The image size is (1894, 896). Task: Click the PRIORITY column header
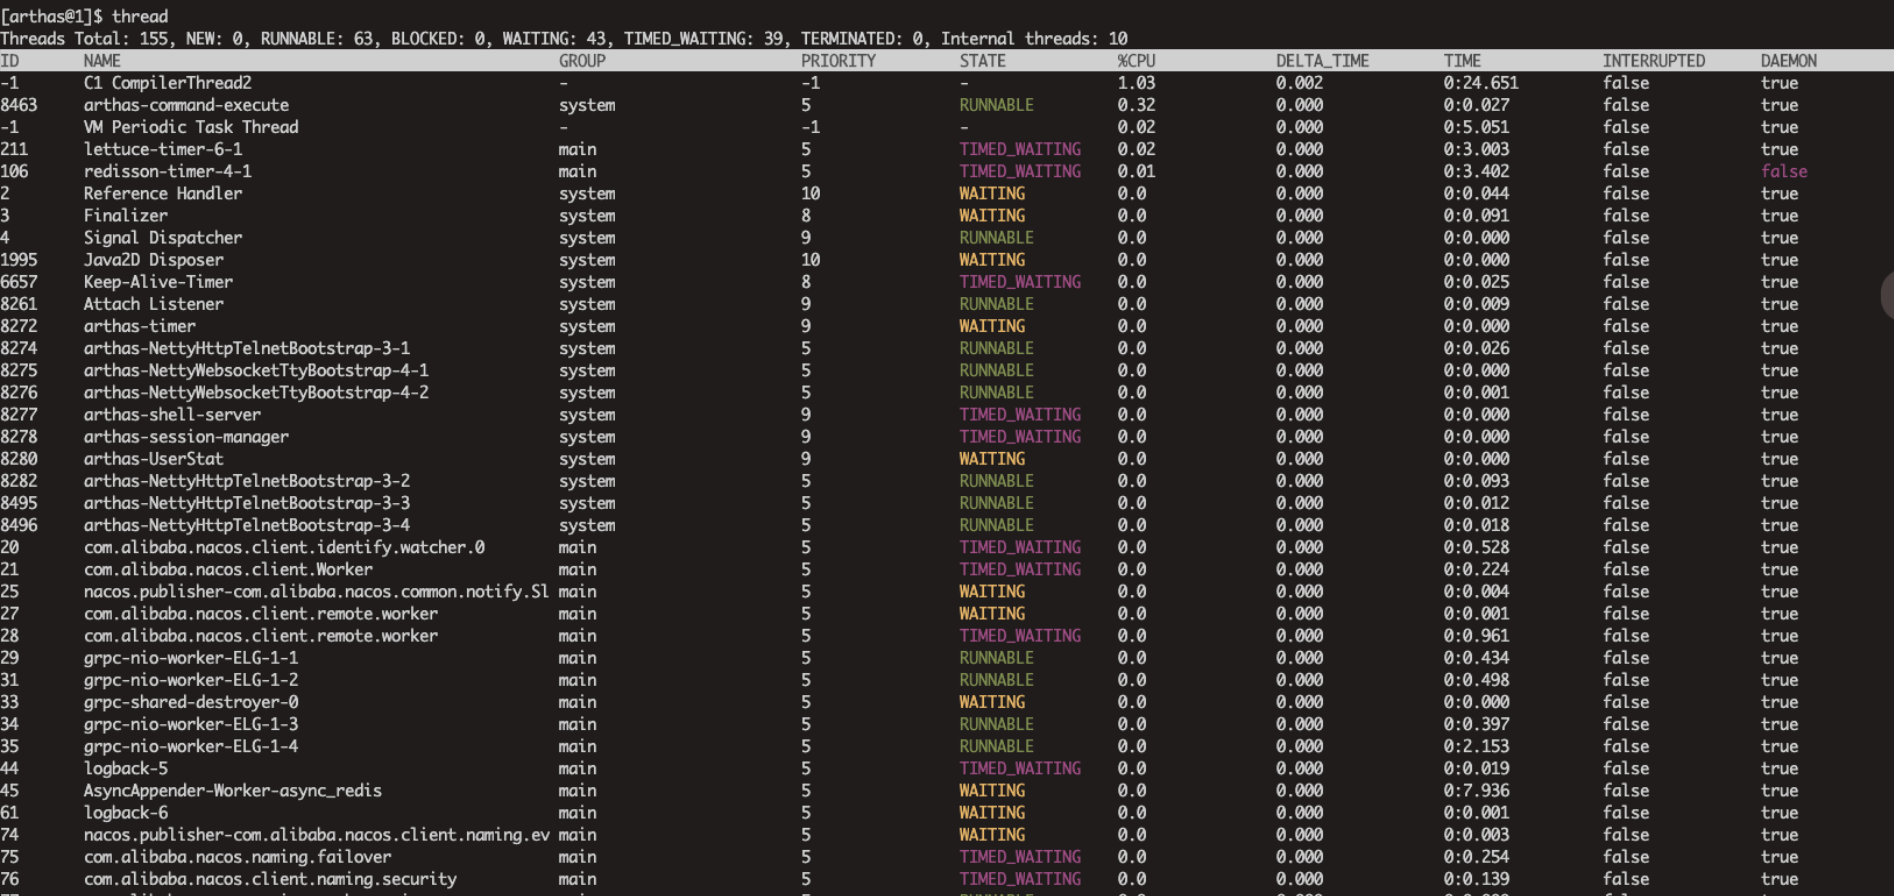click(x=838, y=61)
